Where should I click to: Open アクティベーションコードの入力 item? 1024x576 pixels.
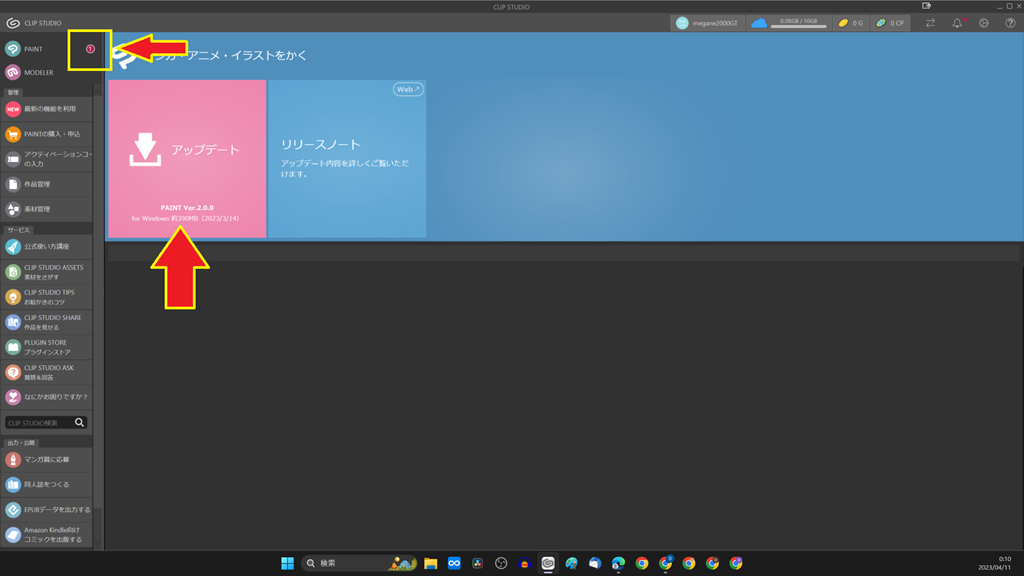[46, 159]
